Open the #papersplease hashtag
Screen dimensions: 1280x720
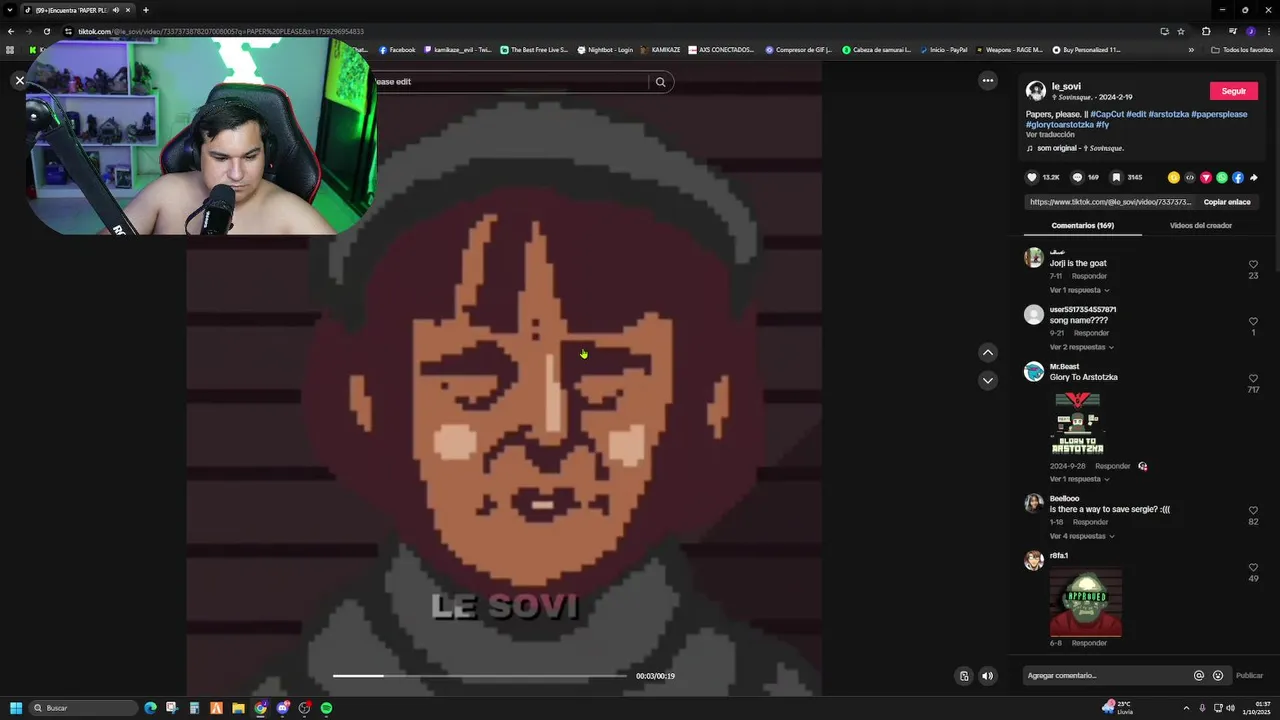click(x=1219, y=114)
